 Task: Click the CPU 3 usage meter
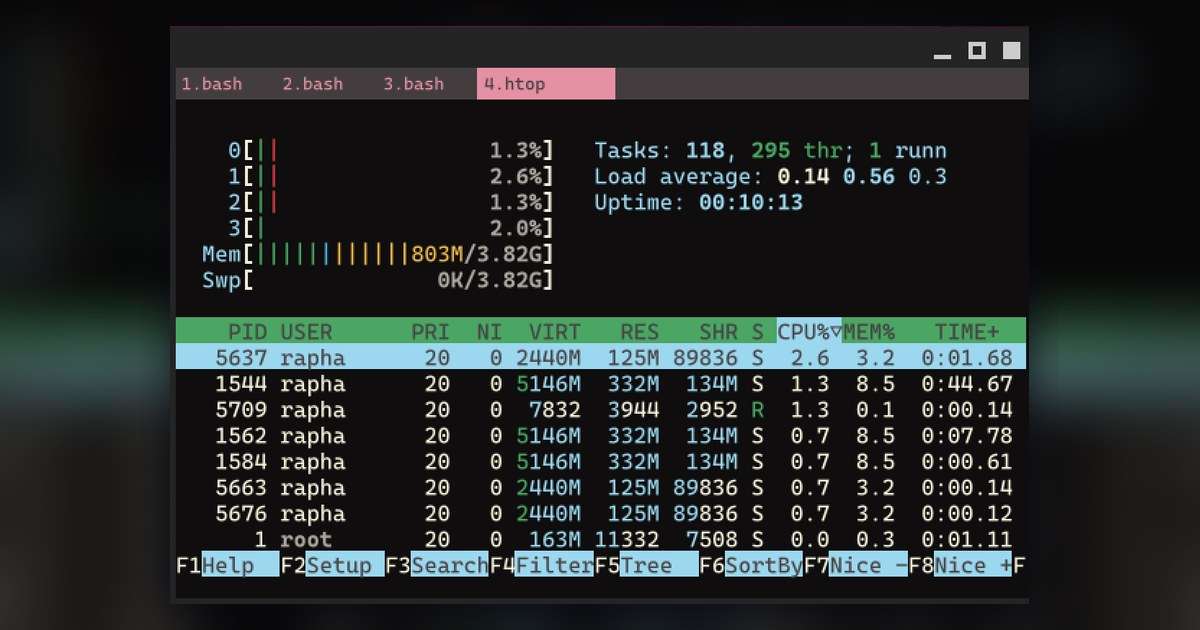point(391,229)
